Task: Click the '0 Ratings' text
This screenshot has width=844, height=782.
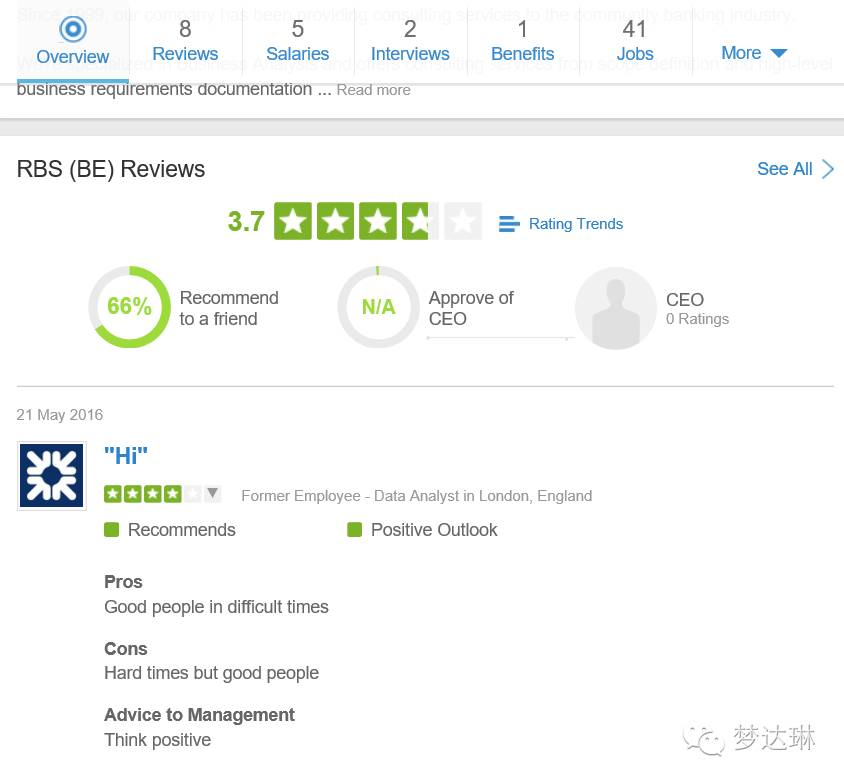Action: (697, 319)
